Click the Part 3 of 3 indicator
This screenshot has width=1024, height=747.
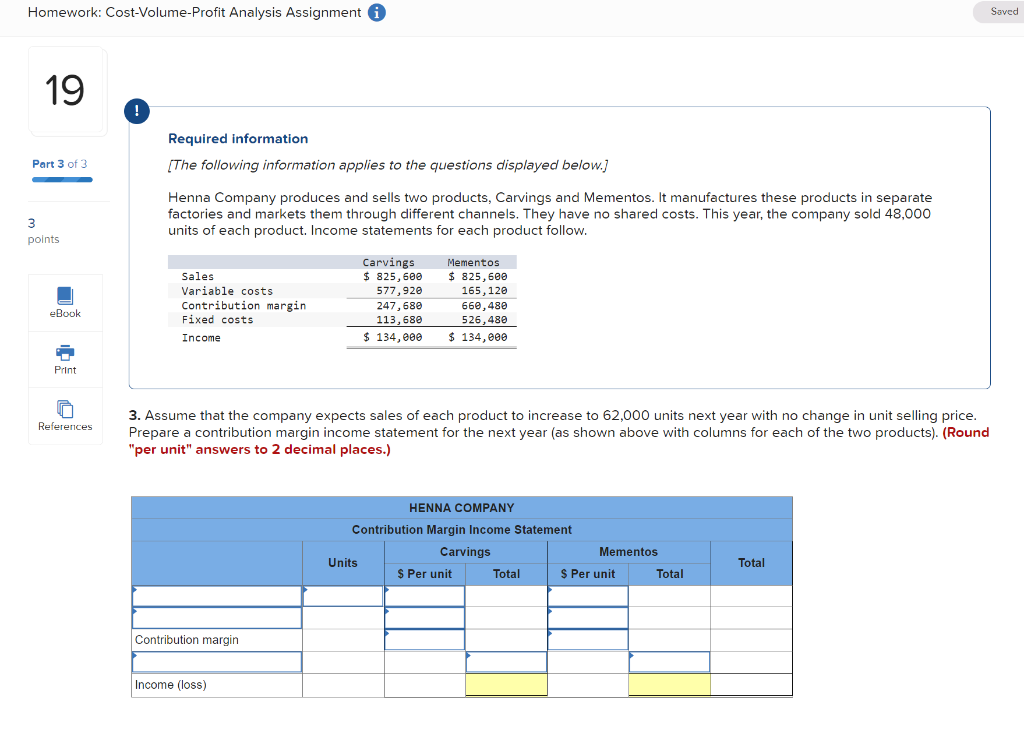pos(59,164)
